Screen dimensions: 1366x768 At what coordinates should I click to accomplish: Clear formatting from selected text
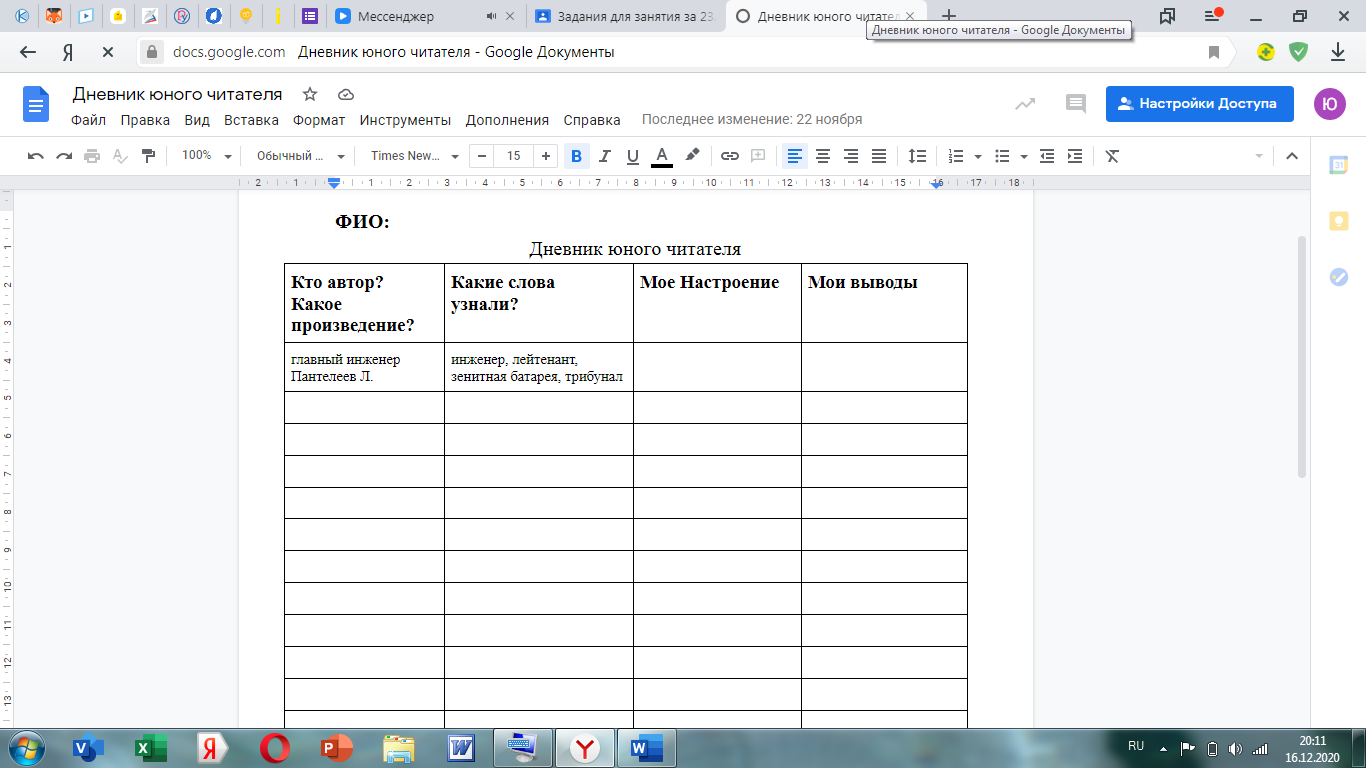pyautogui.click(x=1112, y=156)
